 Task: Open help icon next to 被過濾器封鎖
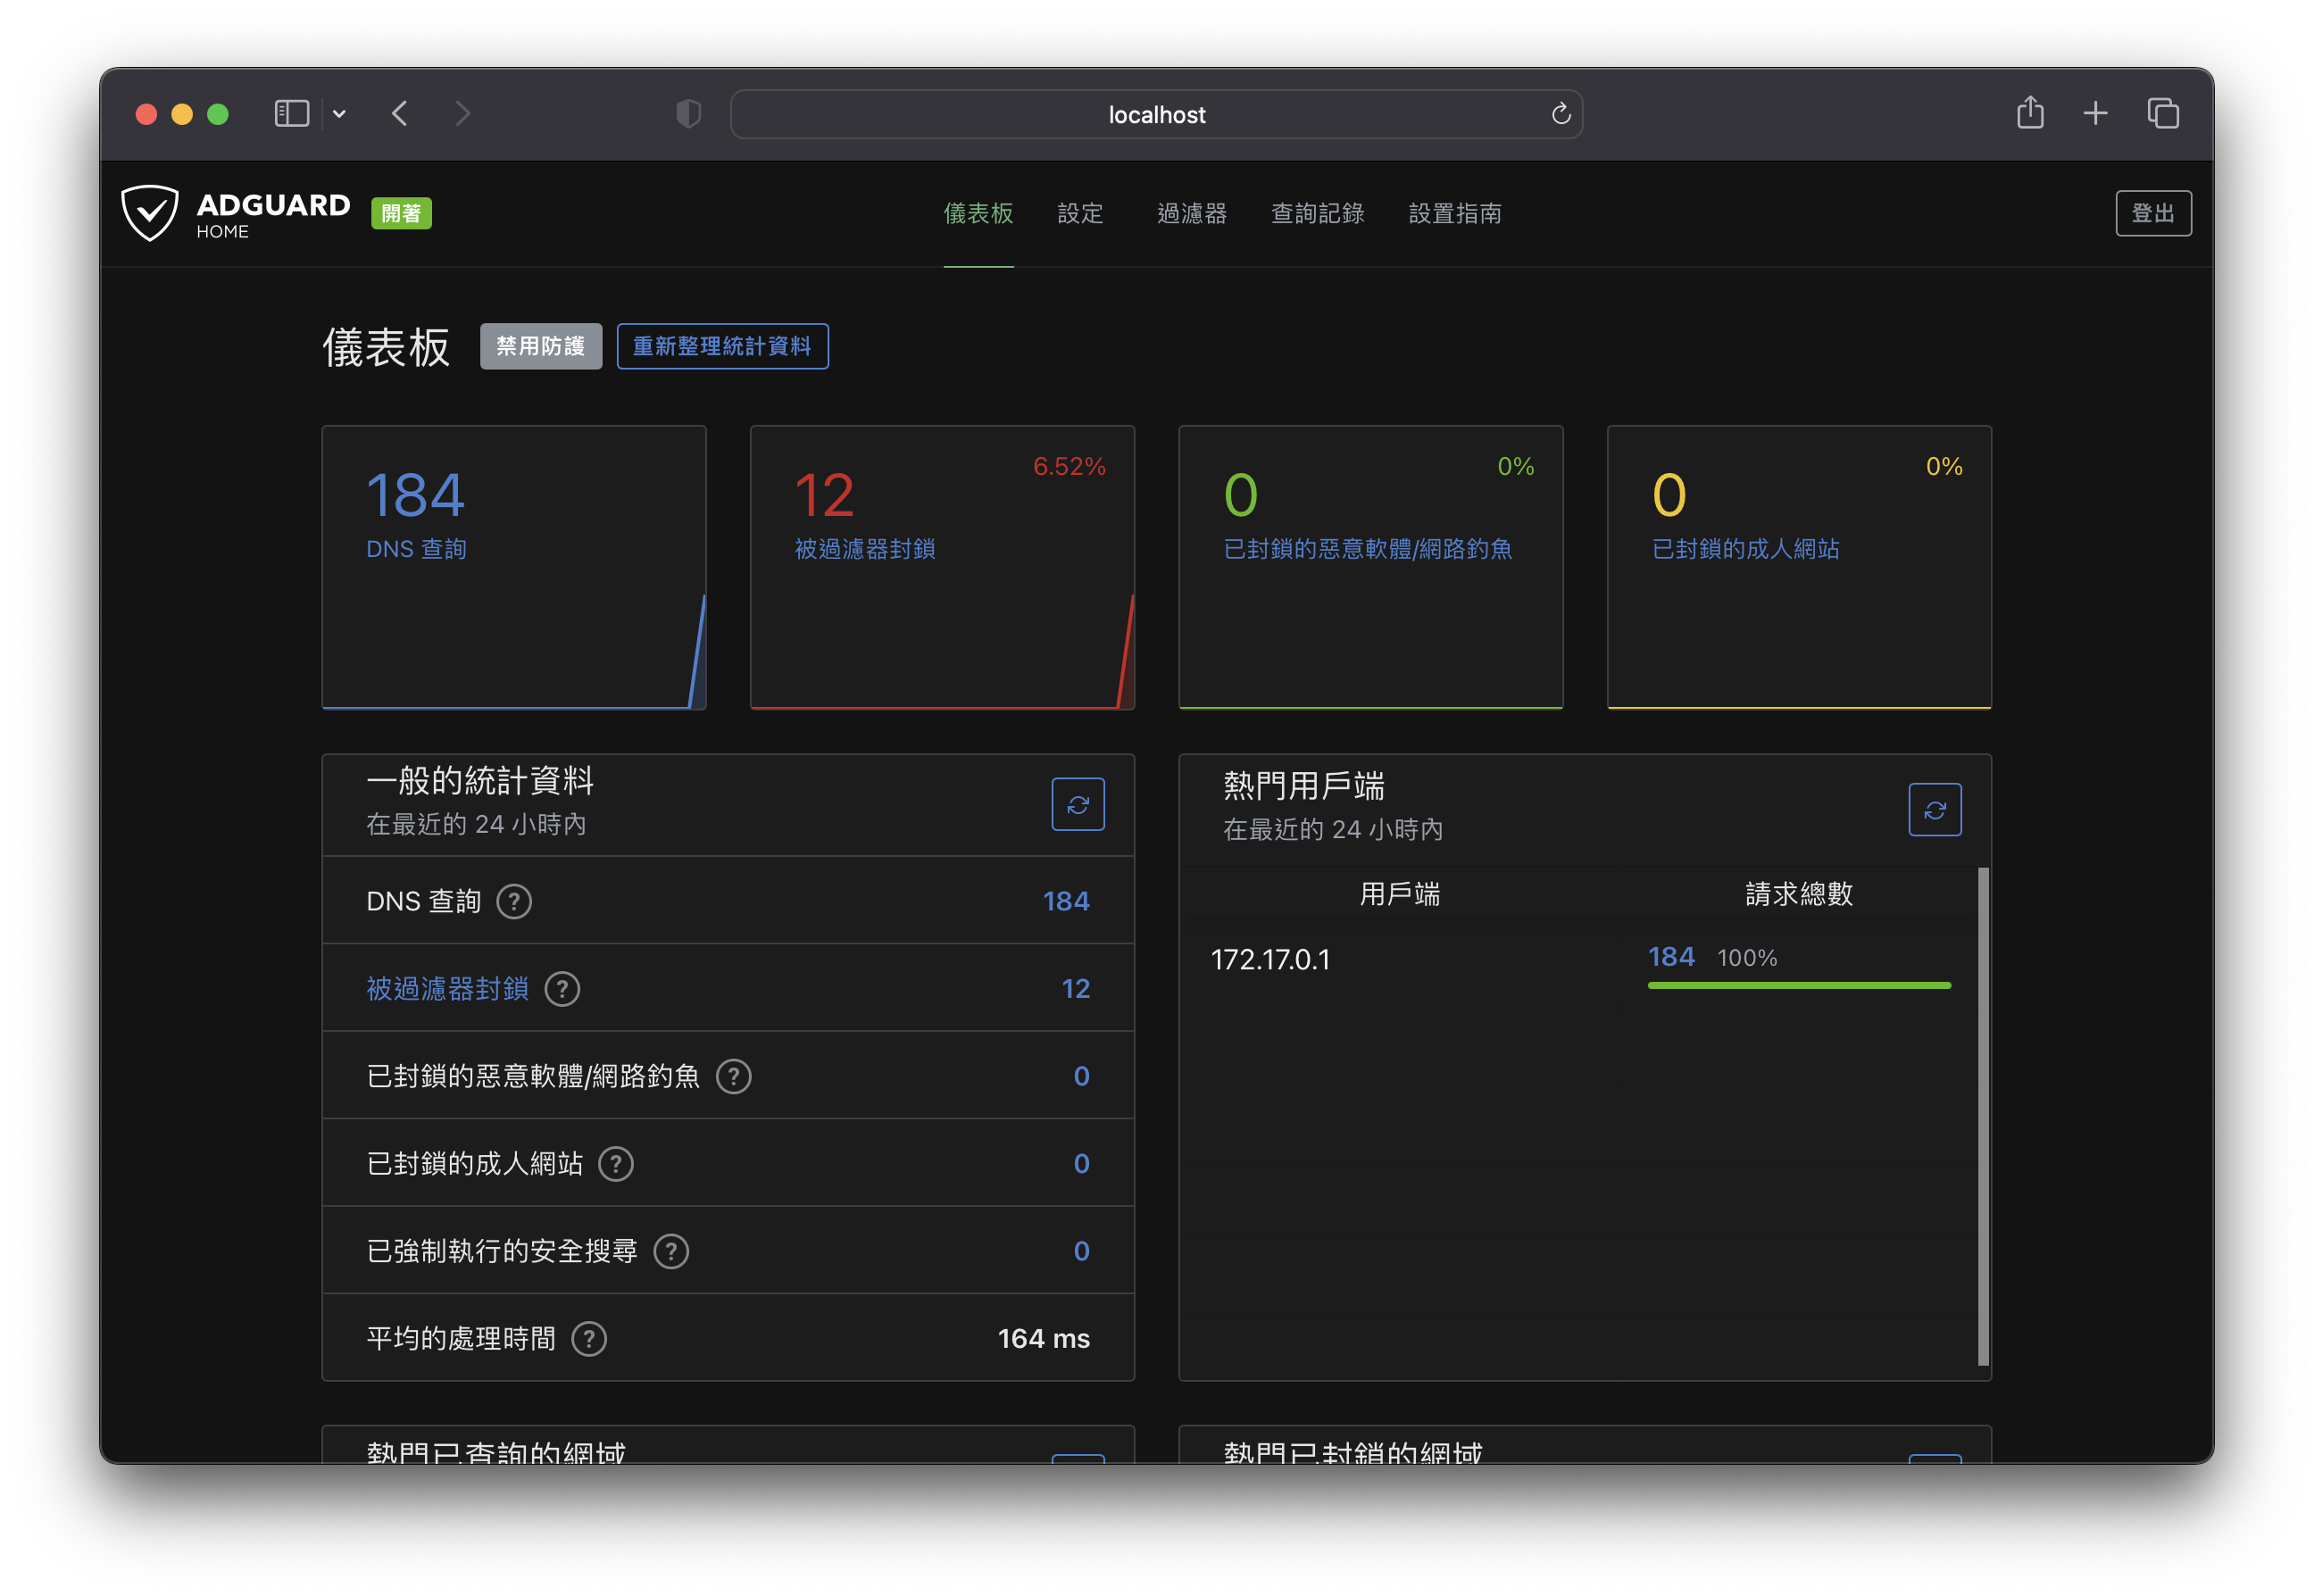click(x=562, y=989)
